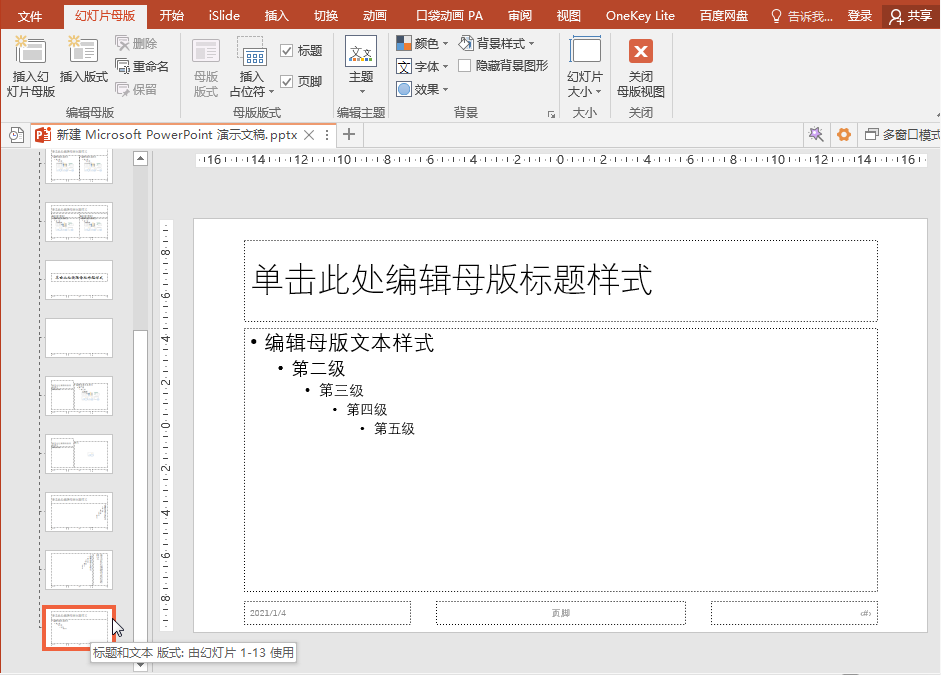The width and height of the screenshot is (941, 675).
Task: Click the Preserve (保留) master icon
Action: click(122, 89)
